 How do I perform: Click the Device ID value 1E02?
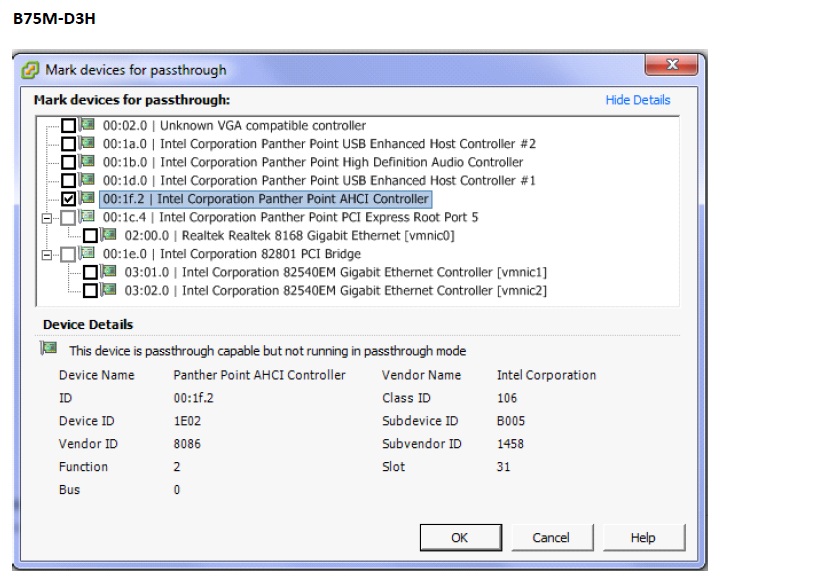click(x=187, y=421)
